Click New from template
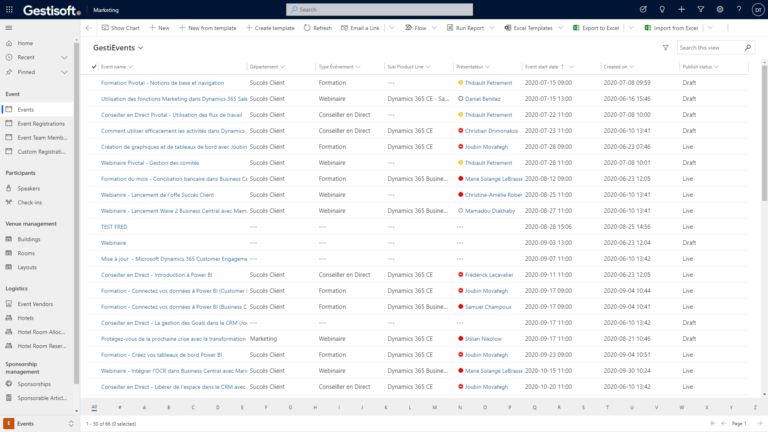The image size is (768, 432). (x=208, y=28)
